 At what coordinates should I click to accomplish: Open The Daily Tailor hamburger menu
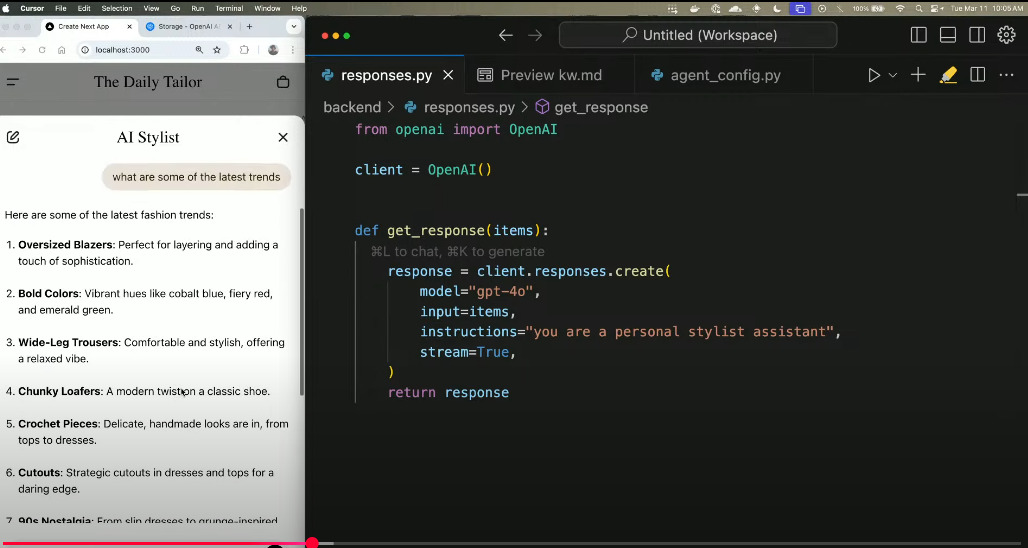[x=12, y=82]
